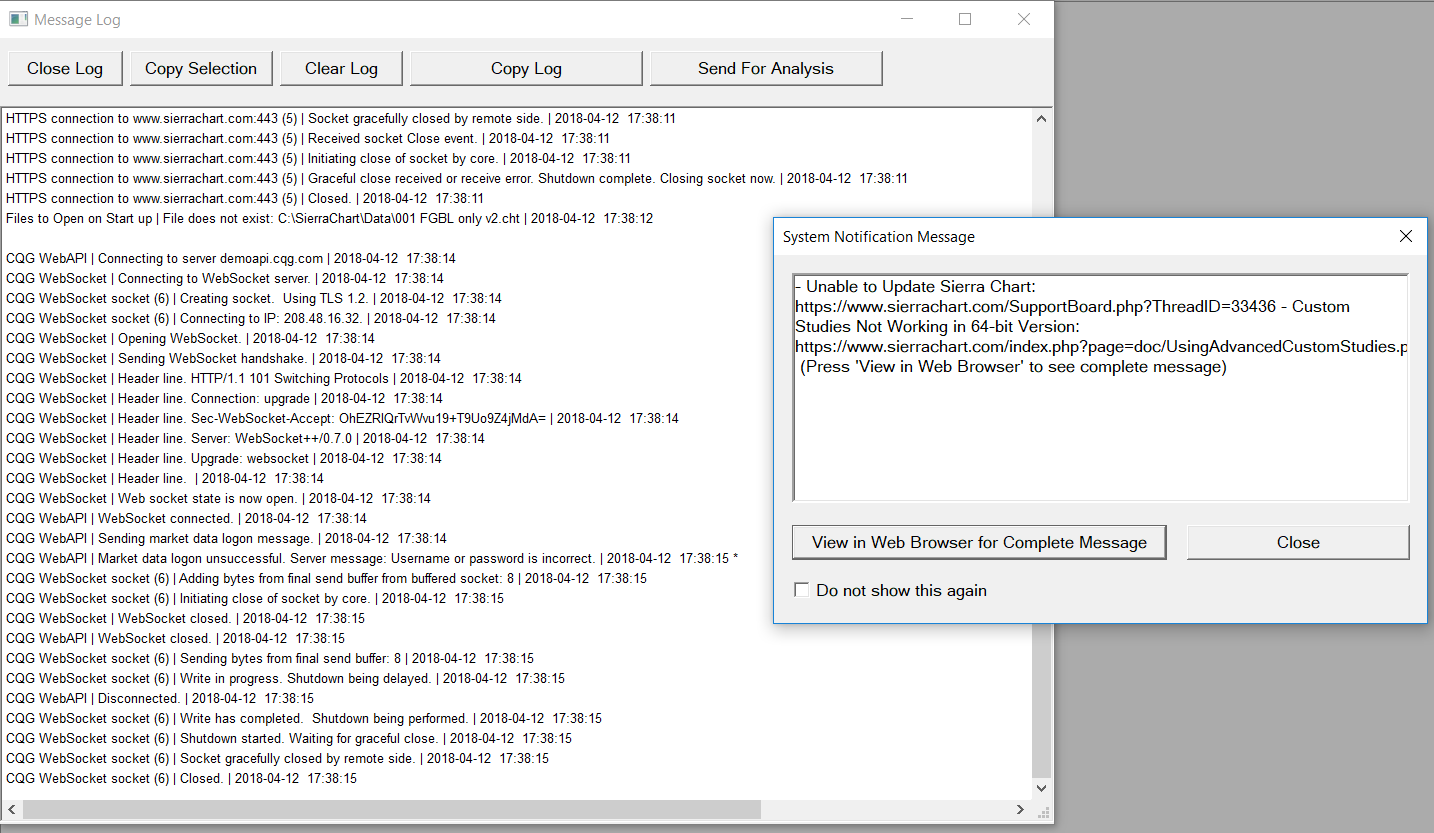Screen dimensions: 1434x833
Task: Close the System Notification Message via Close button
Action: [1298, 542]
